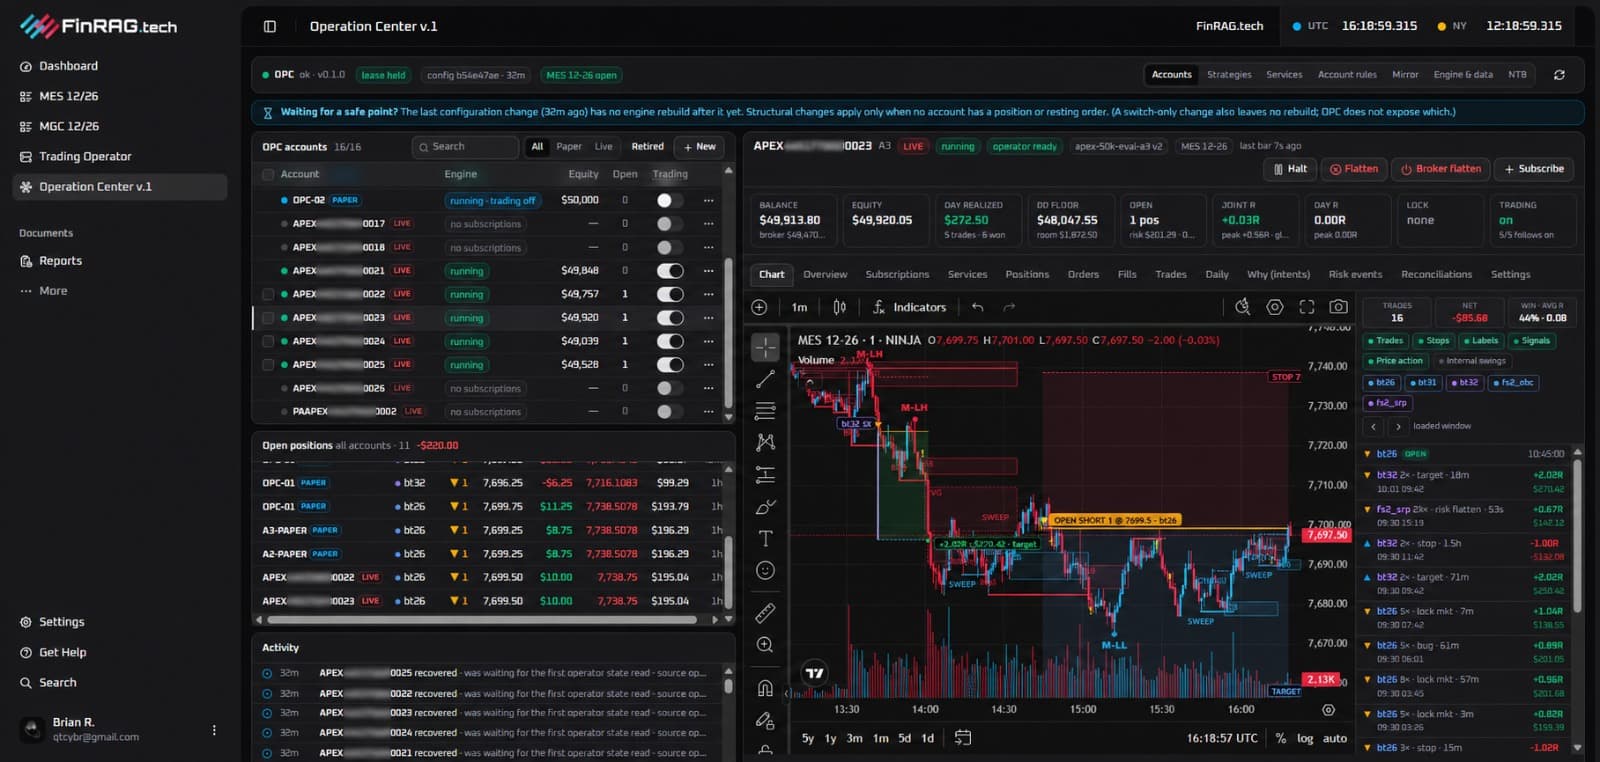This screenshot has width=1600, height=762.
Task: Toggle trading switch for APEX 0025
Action: point(669,365)
